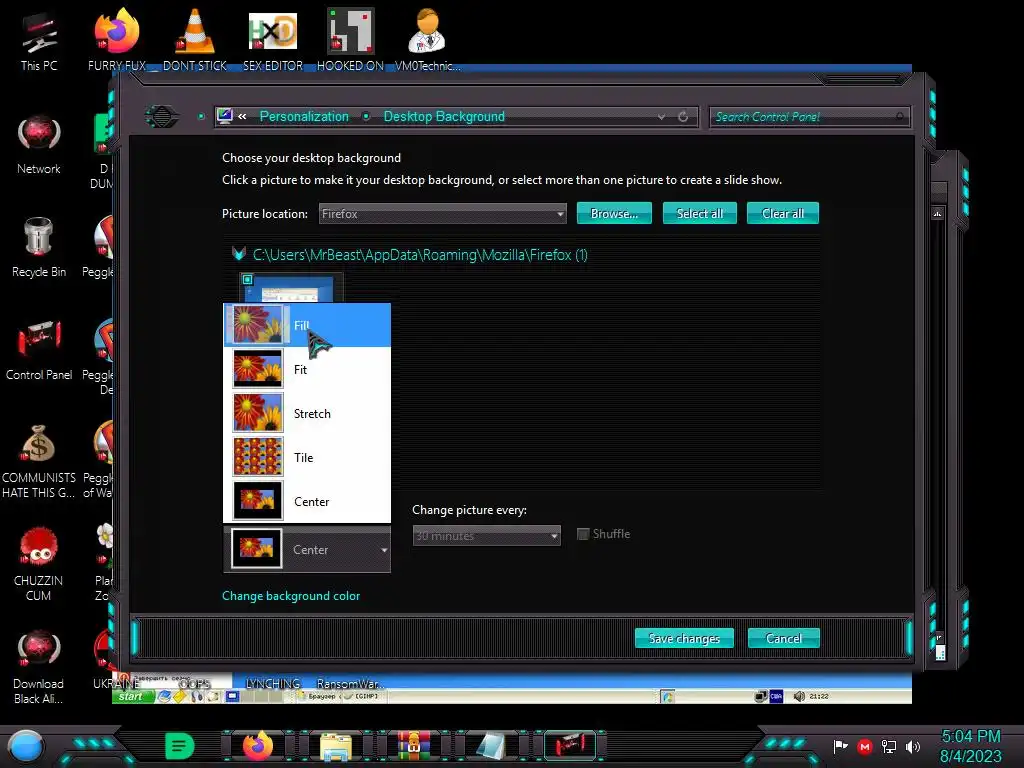Image resolution: width=1024 pixels, height=768 pixels.
Task: Select the Firefox wallpaper thumbnail
Action: [x=291, y=288]
